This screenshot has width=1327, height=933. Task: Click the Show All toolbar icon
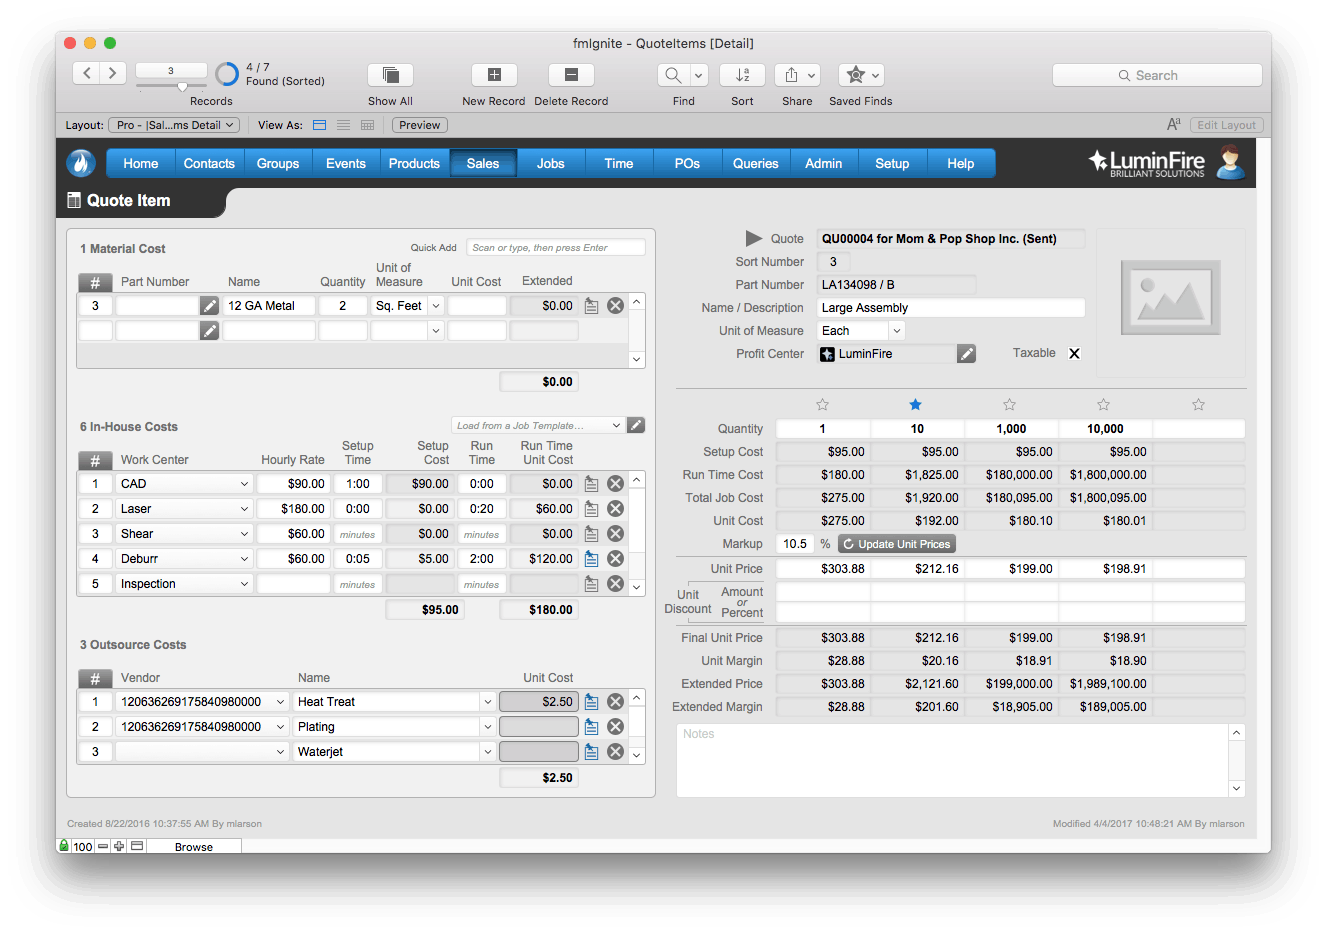point(390,74)
